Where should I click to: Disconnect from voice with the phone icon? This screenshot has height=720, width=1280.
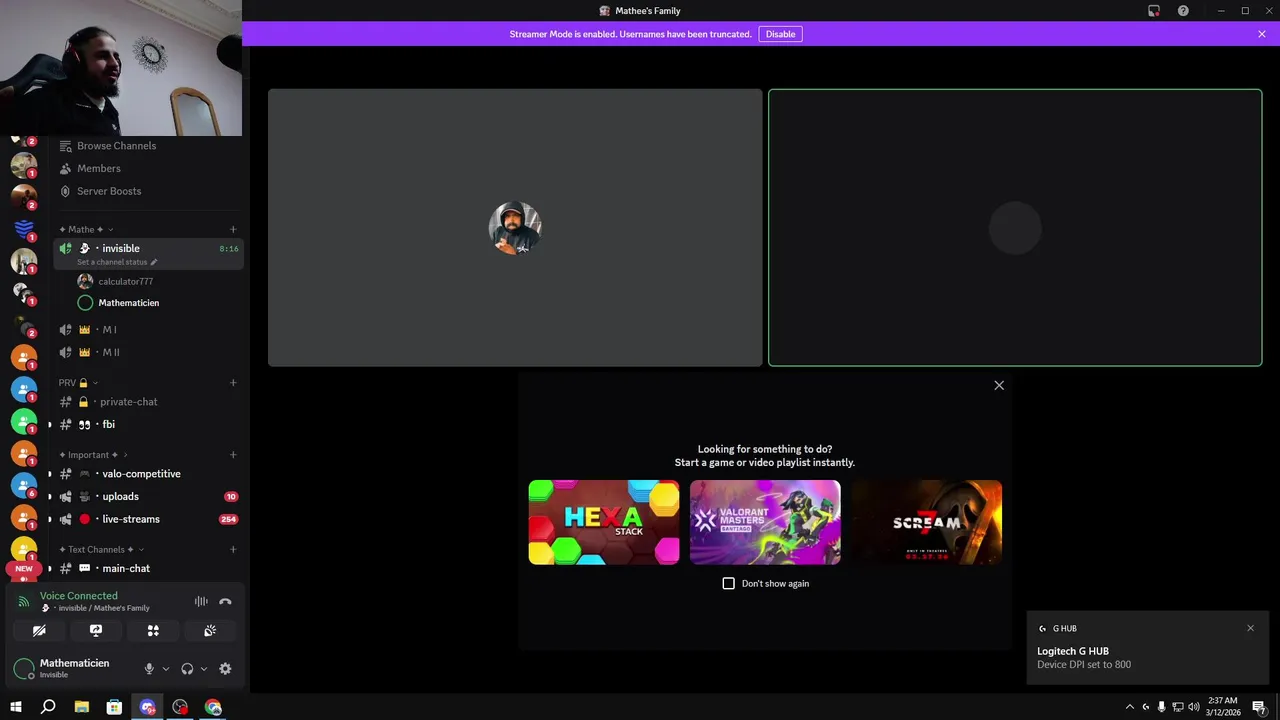(x=225, y=602)
